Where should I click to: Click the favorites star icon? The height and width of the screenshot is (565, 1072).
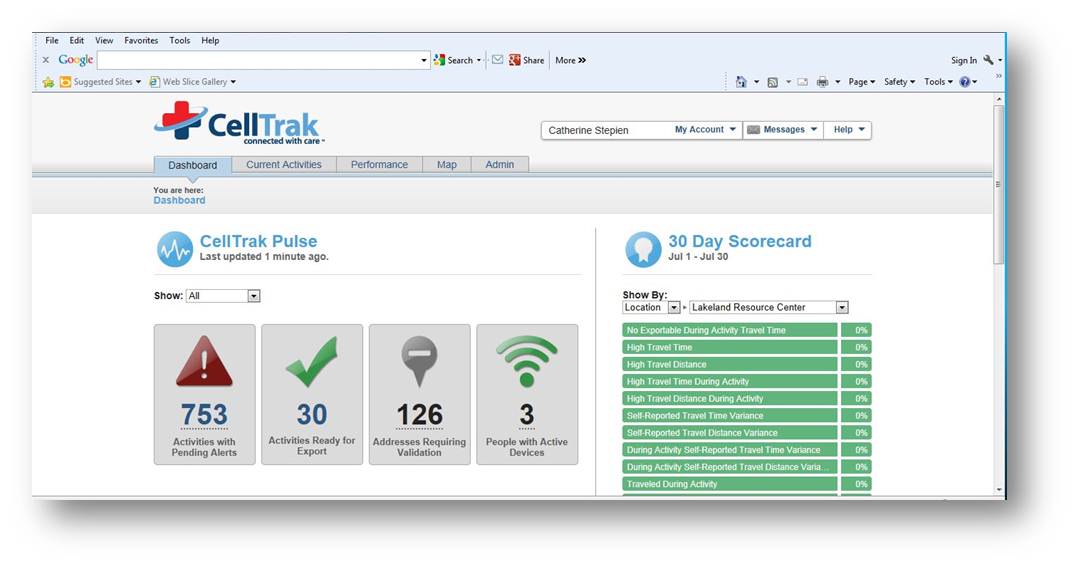[48, 82]
